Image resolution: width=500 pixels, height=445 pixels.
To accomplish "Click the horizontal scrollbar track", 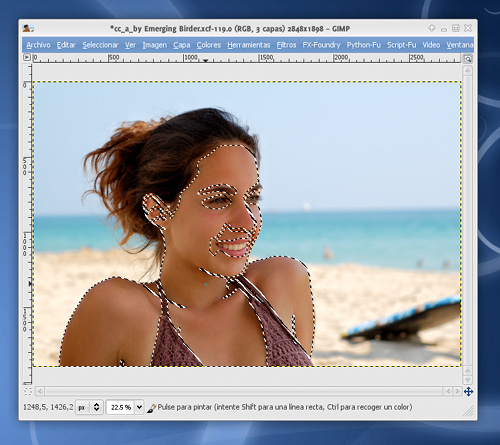I will [243, 391].
